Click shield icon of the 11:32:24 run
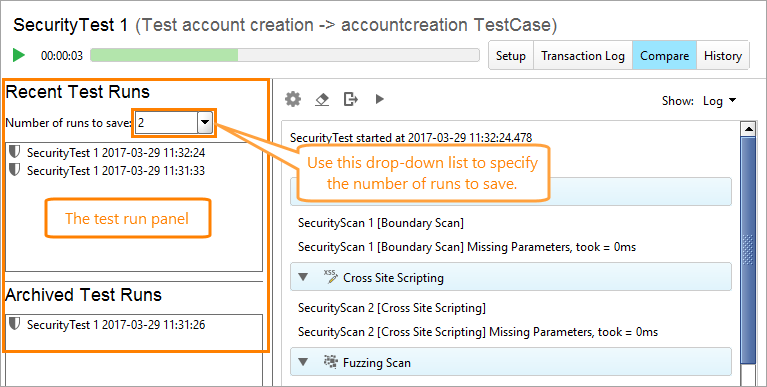767x387 pixels. (15, 152)
